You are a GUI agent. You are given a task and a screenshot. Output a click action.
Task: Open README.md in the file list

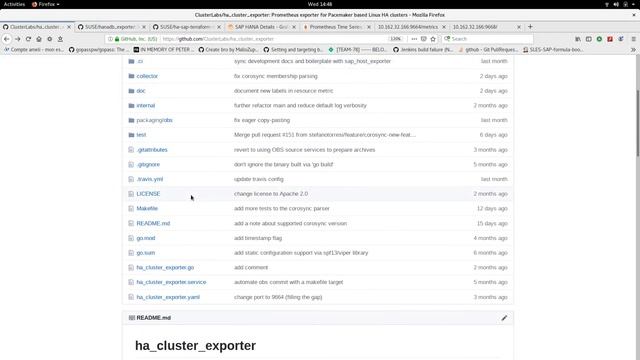[153, 223]
